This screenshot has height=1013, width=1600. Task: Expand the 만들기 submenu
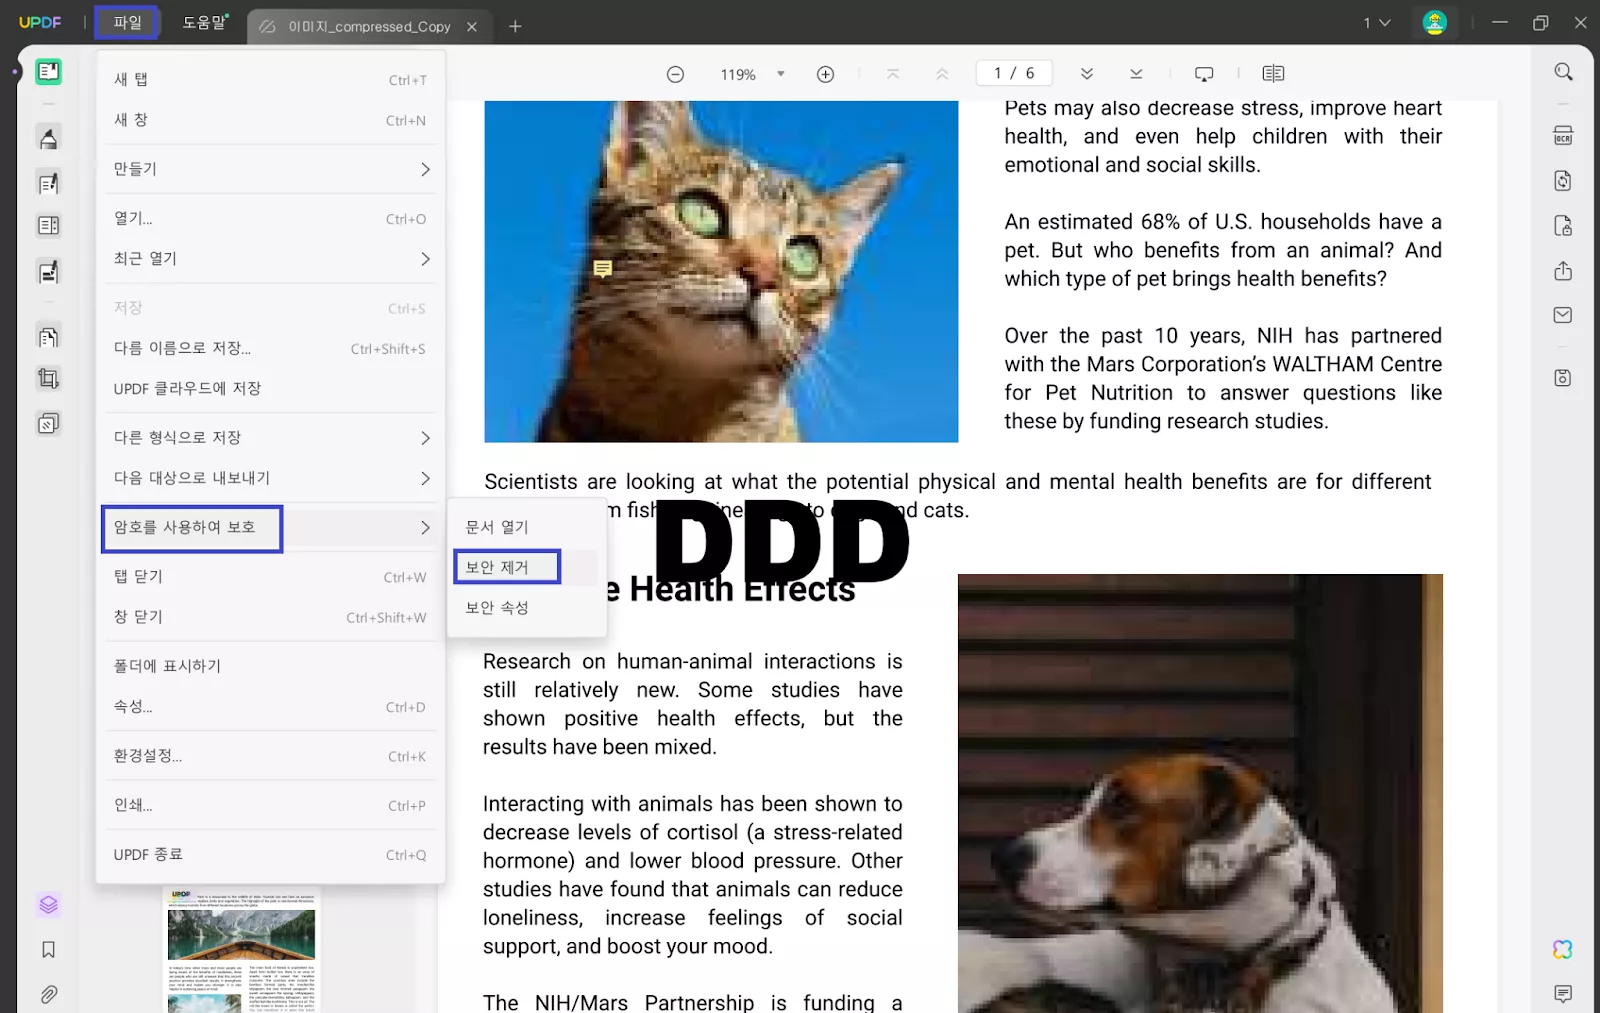click(x=271, y=169)
